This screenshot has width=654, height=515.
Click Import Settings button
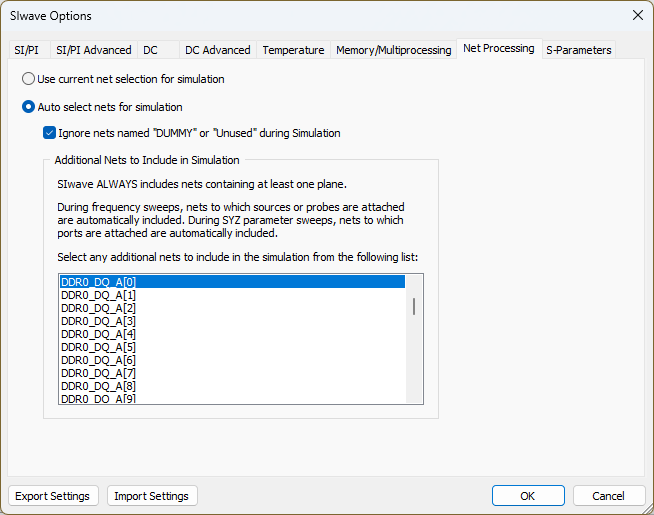pyautogui.click(x=152, y=496)
